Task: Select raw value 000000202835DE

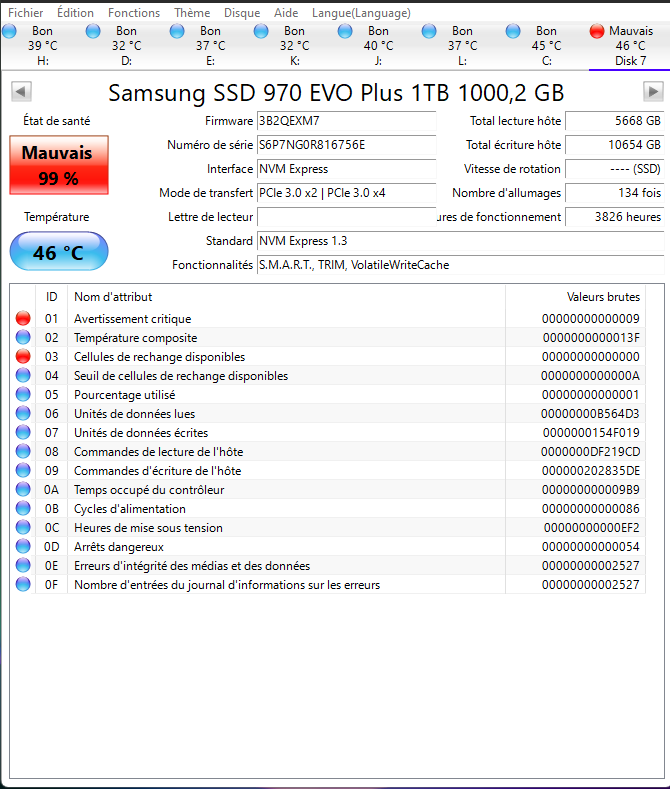Action: click(x=591, y=471)
